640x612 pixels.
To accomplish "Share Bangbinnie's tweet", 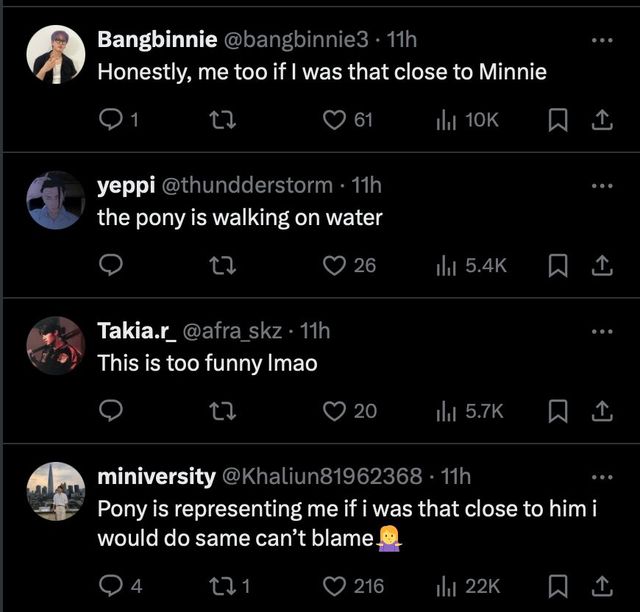I will (x=601, y=120).
